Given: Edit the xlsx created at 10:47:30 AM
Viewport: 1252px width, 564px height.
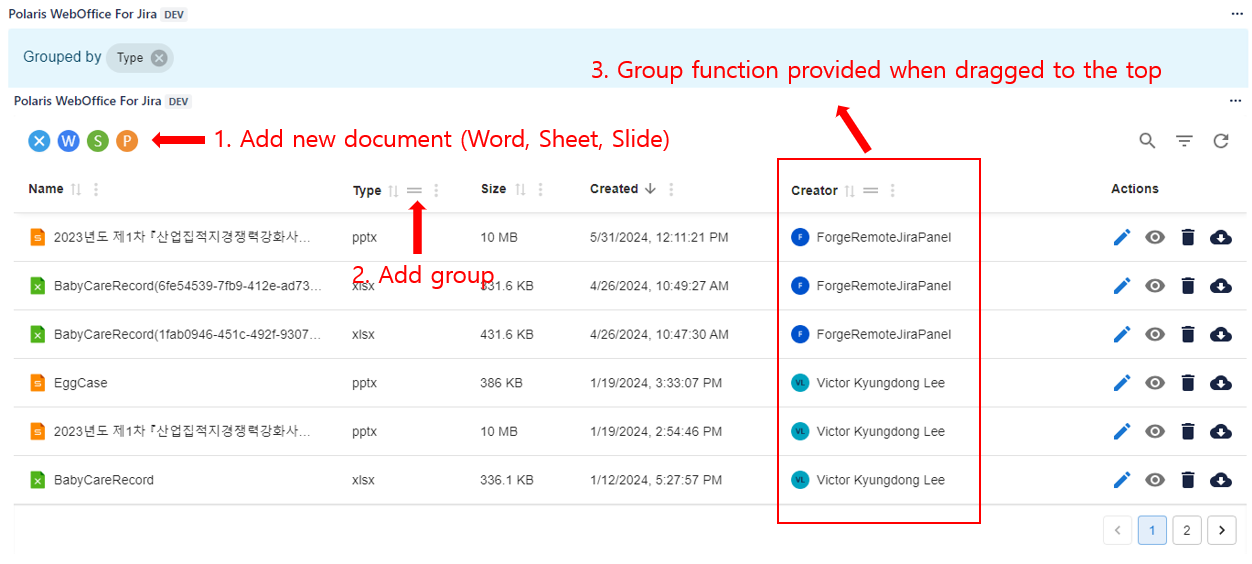Looking at the screenshot, I should (x=1122, y=334).
